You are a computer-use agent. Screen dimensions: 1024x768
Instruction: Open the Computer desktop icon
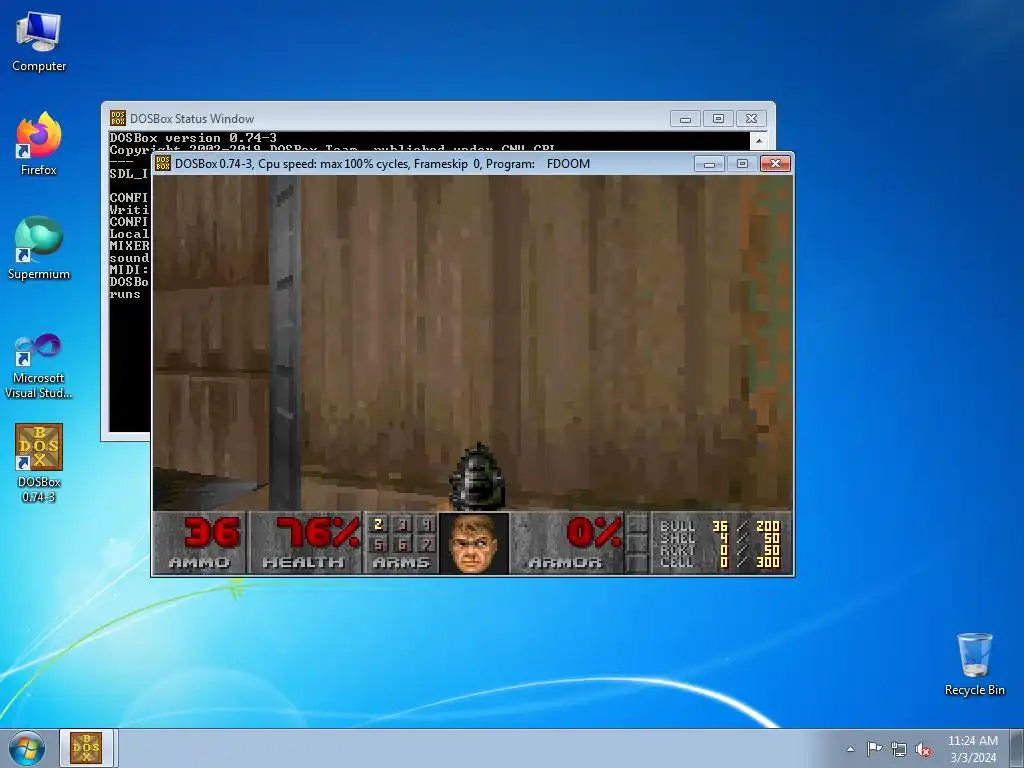pyautogui.click(x=39, y=42)
